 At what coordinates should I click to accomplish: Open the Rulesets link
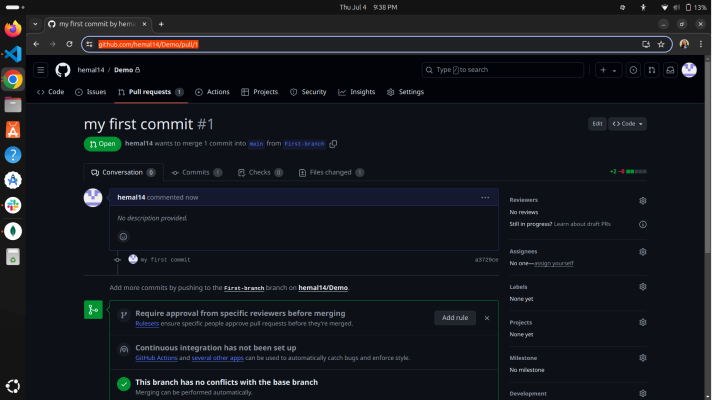point(147,324)
